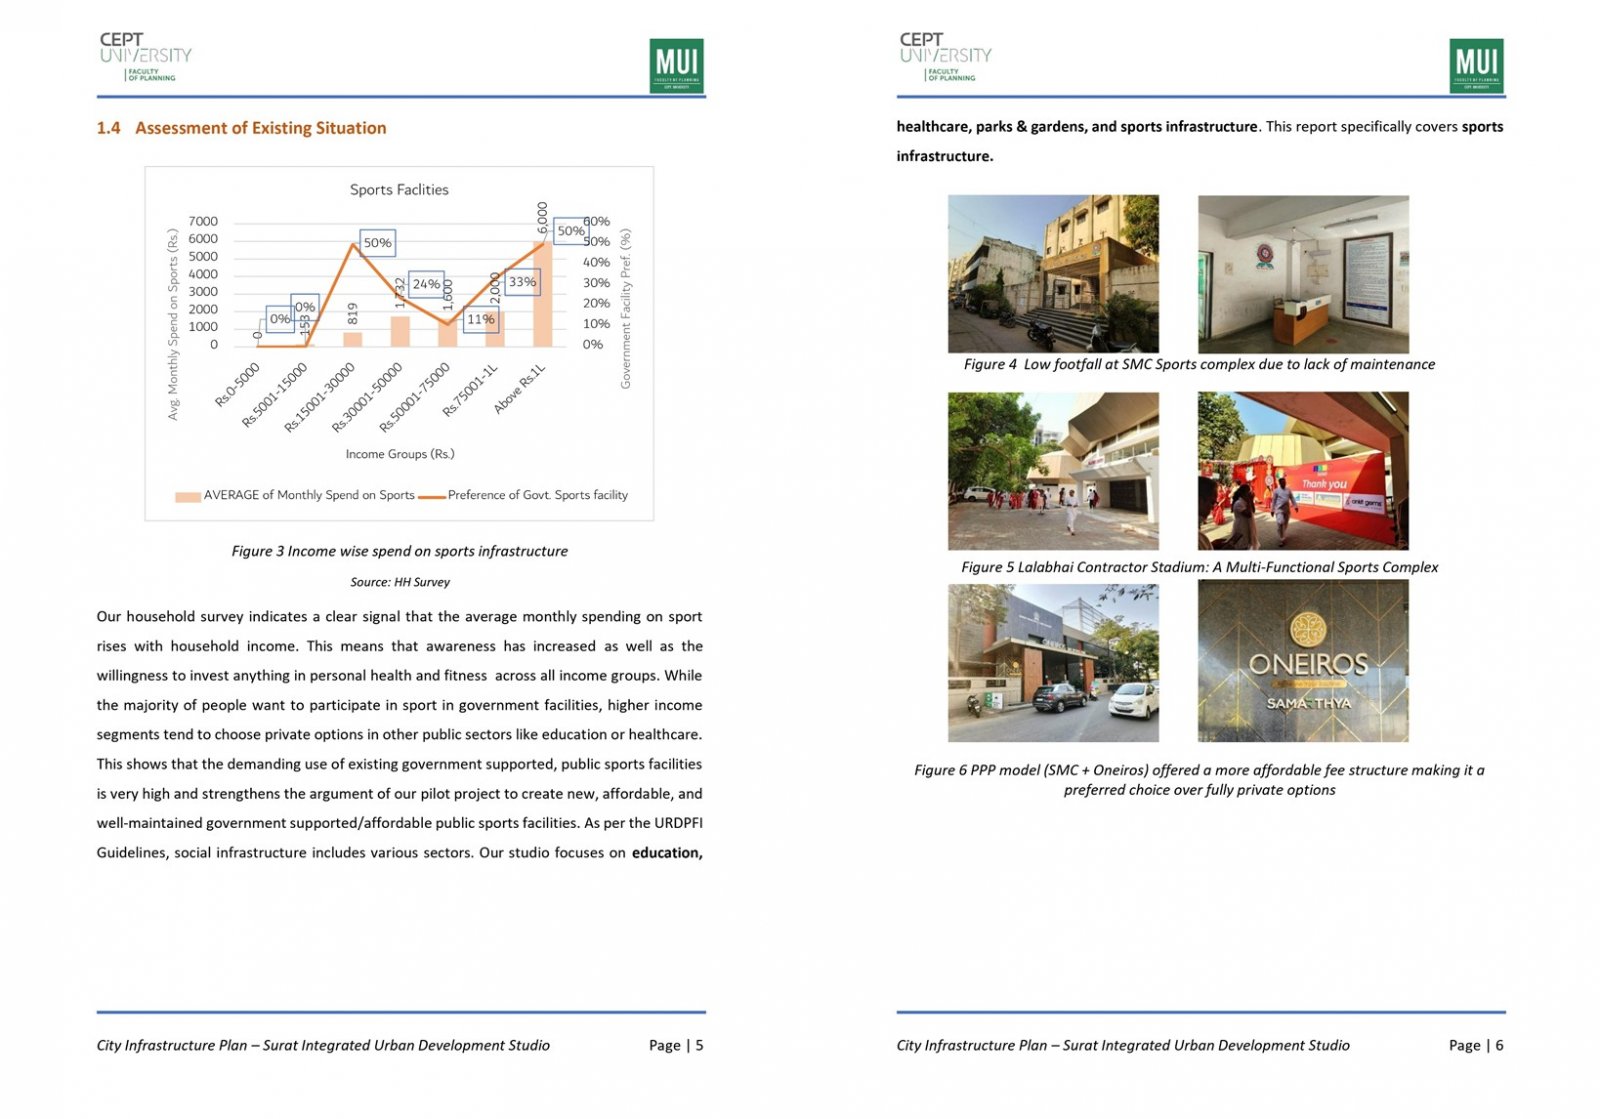Click the paragraph starting 'Our household survey indicates'
This screenshot has width=1600, height=1119.
[400, 735]
